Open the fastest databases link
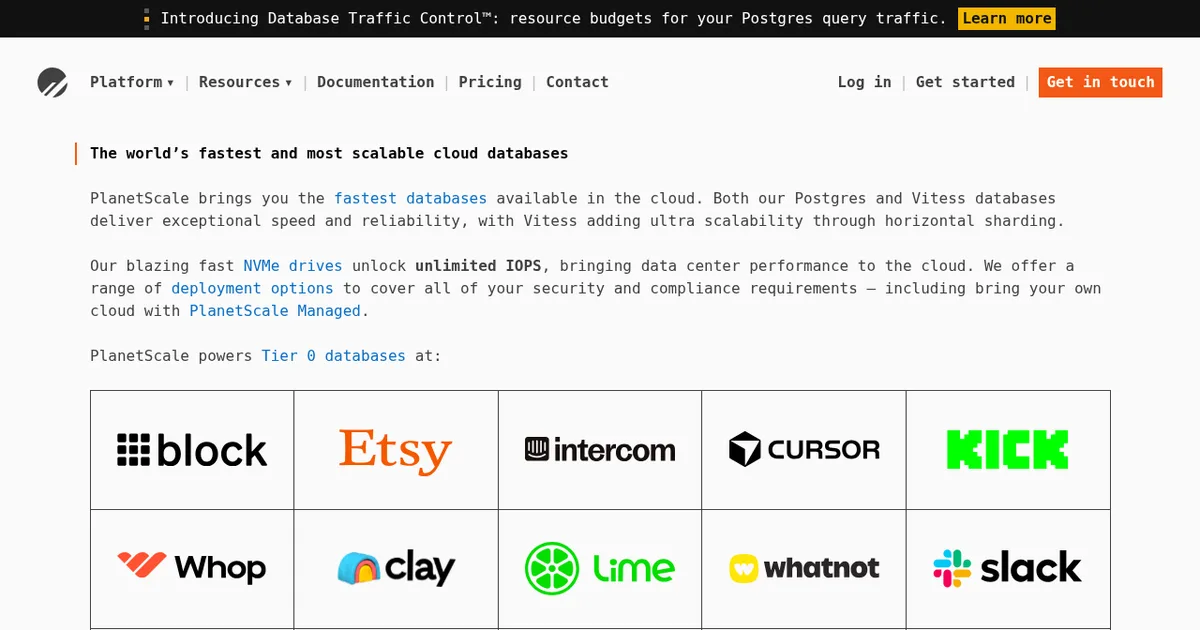Image resolution: width=1200 pixels, height=630 pixels. click(x=410, y=198)
